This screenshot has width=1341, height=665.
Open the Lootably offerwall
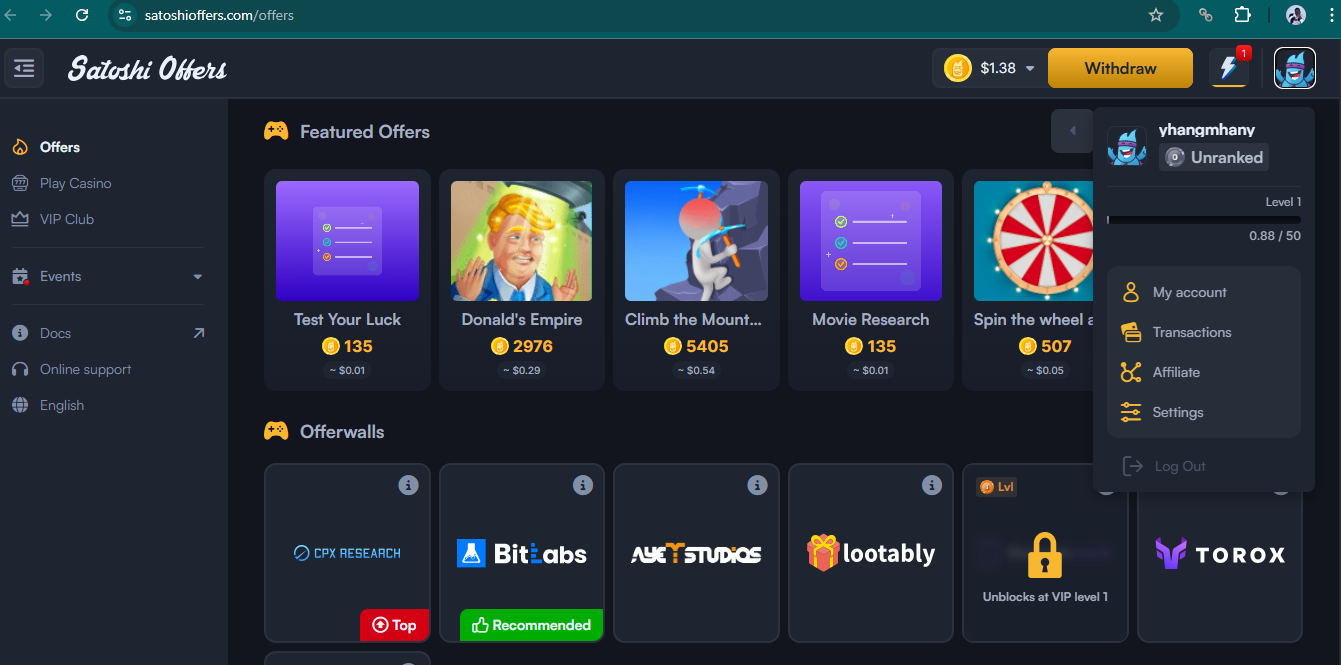871,553
